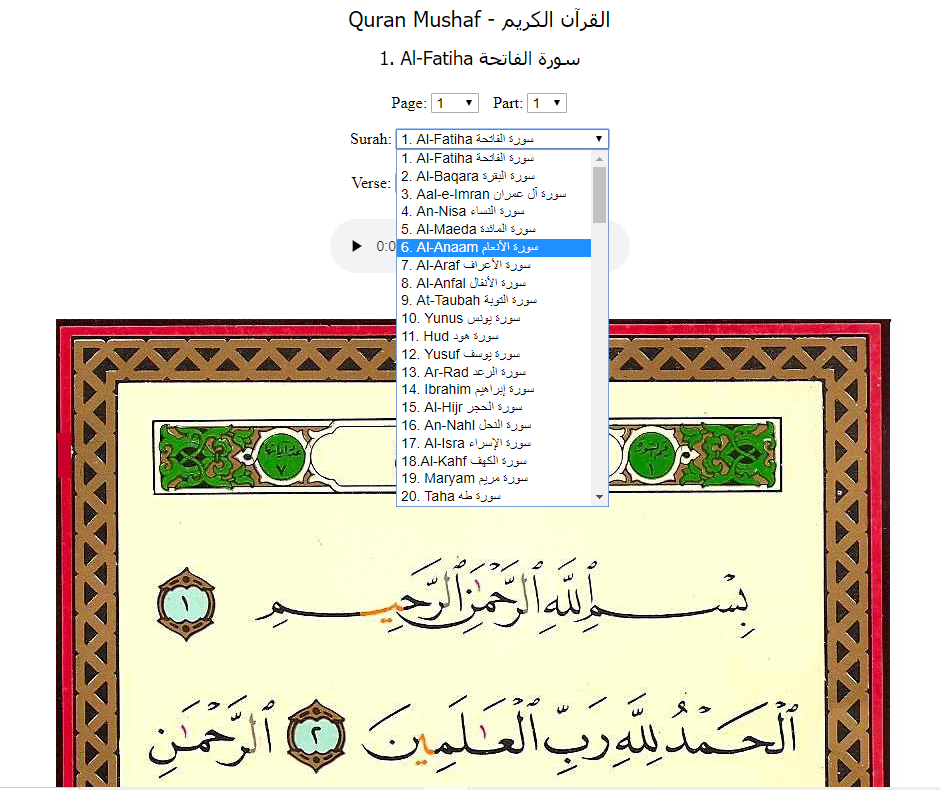Viewport: 940px width, 790px height.
Task: Click the right green circle ornament in header
Action: point(651,457)
